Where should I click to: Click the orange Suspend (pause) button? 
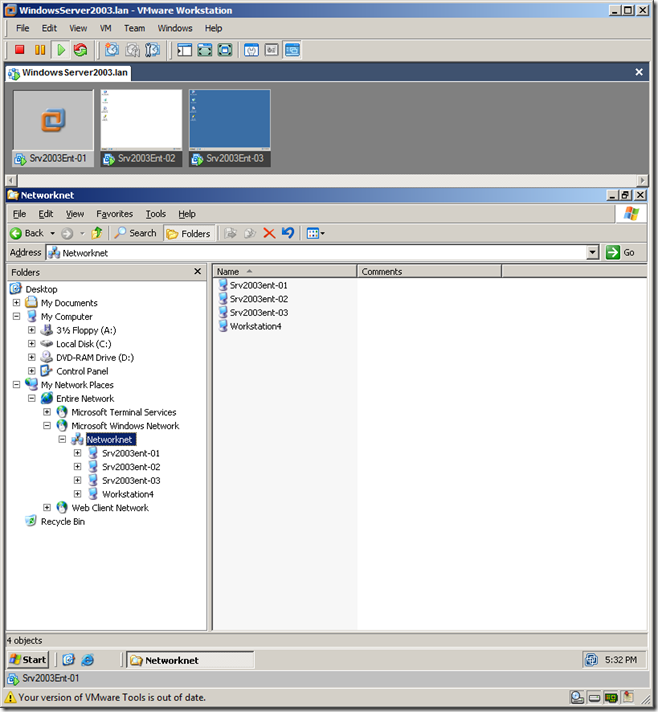point(40,49)
